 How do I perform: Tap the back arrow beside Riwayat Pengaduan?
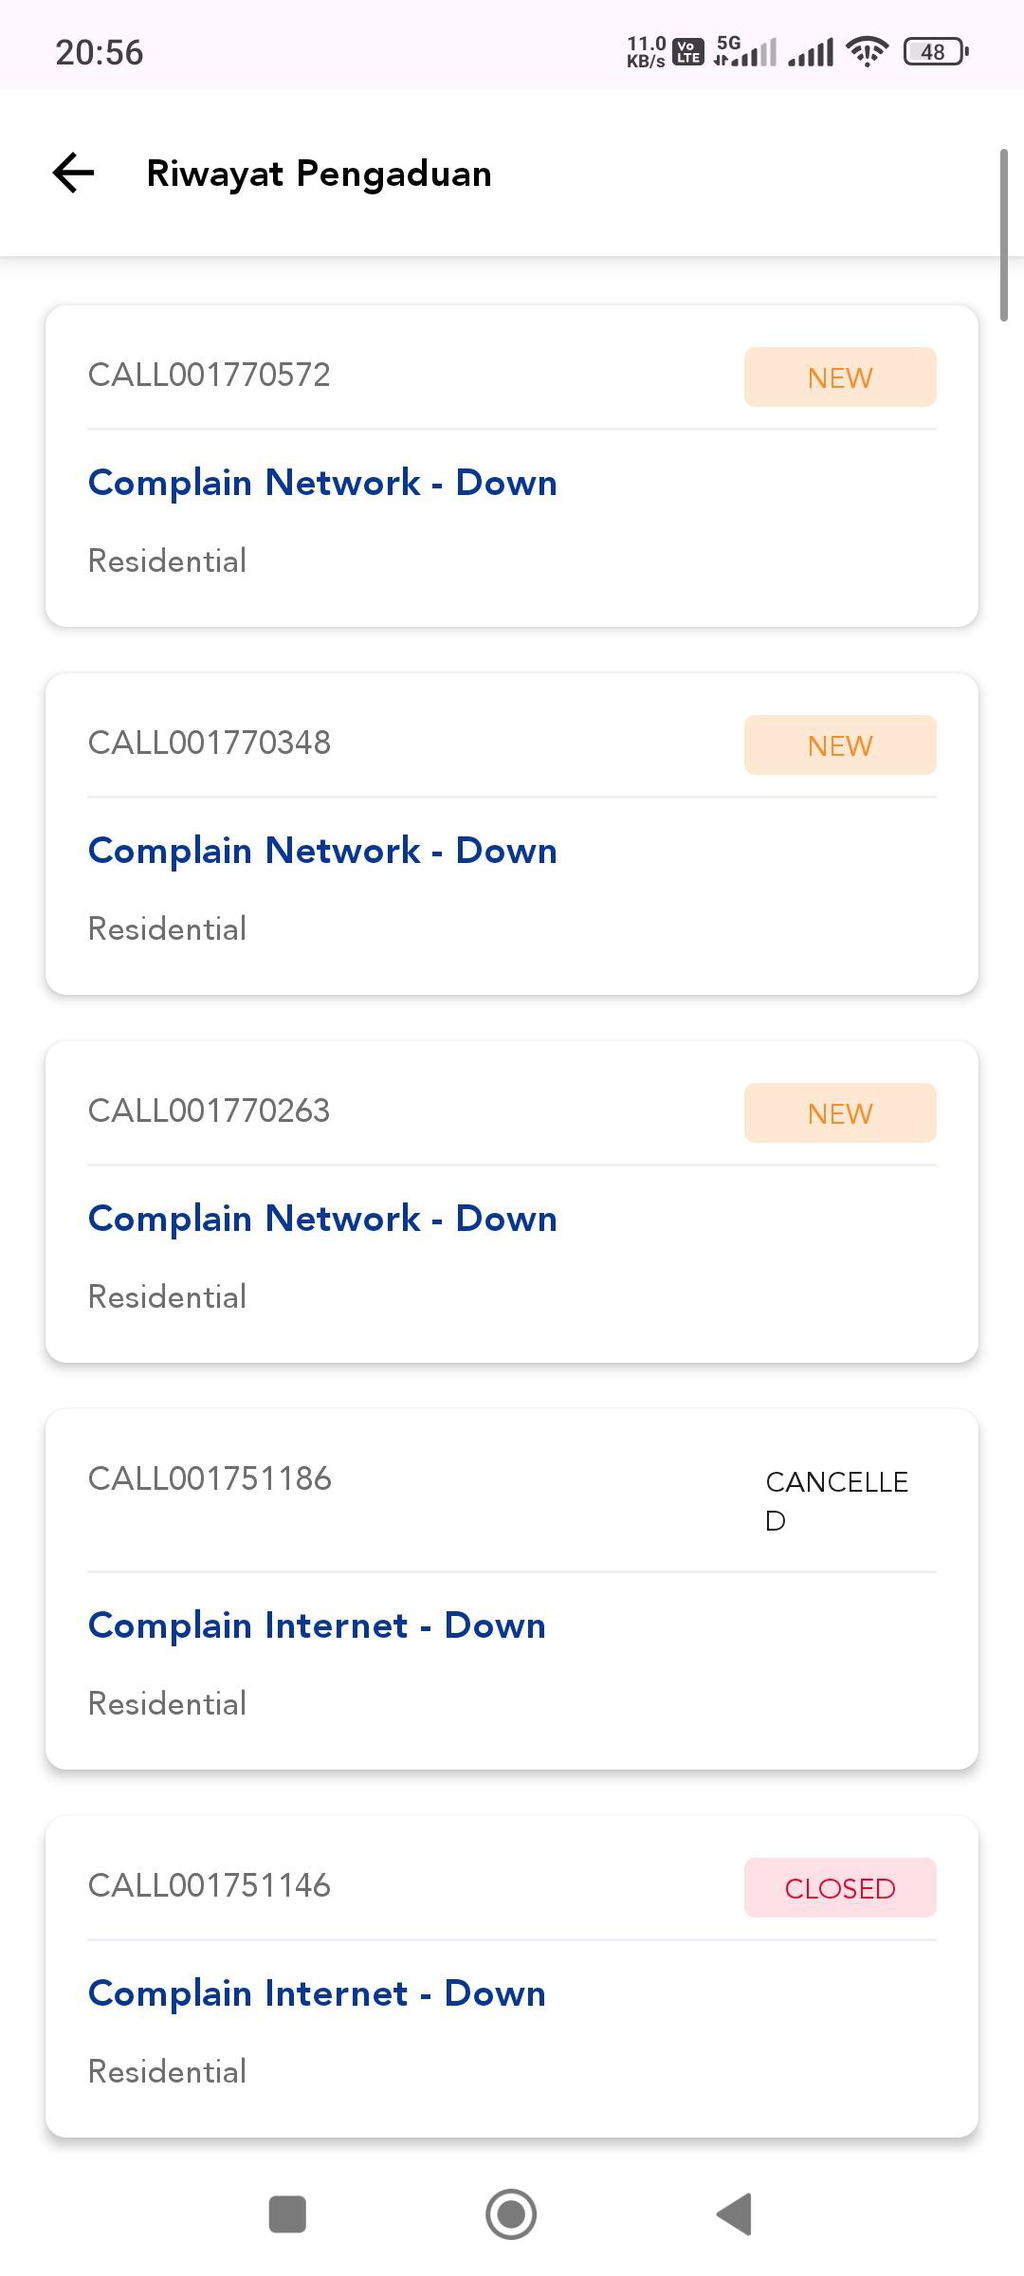point(73,173)
